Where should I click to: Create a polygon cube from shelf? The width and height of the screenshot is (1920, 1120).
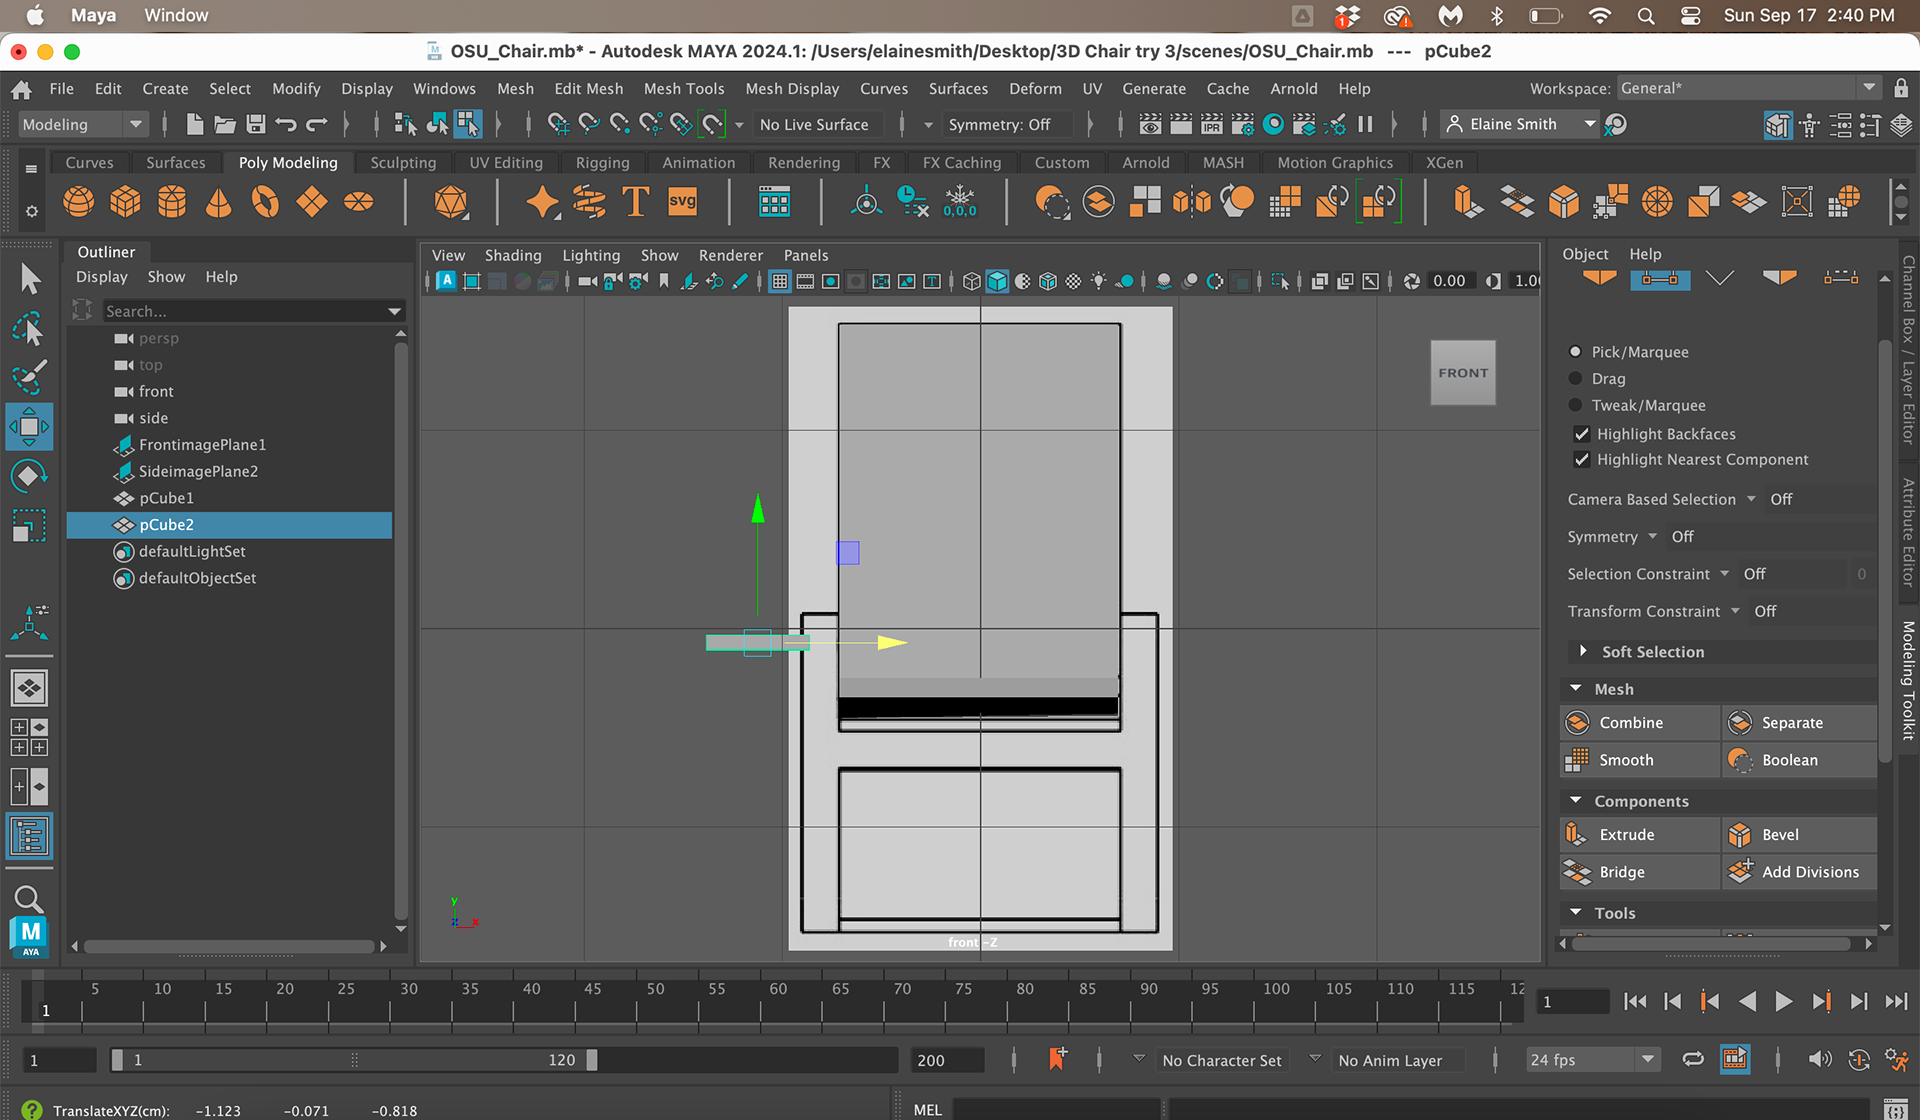(125, 202)
